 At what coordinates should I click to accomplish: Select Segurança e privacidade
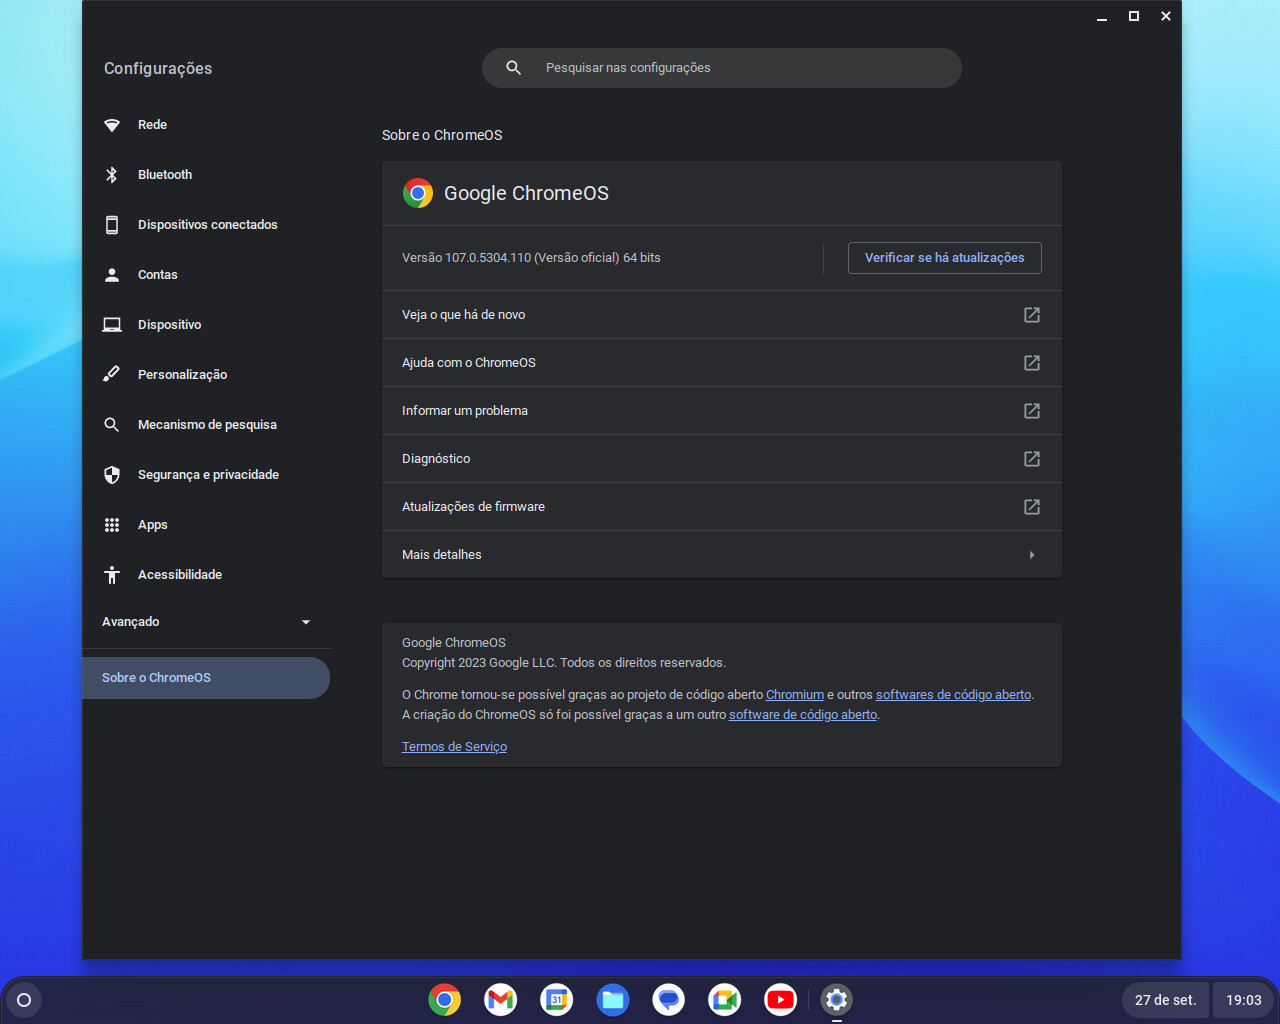tap(208, 475)
